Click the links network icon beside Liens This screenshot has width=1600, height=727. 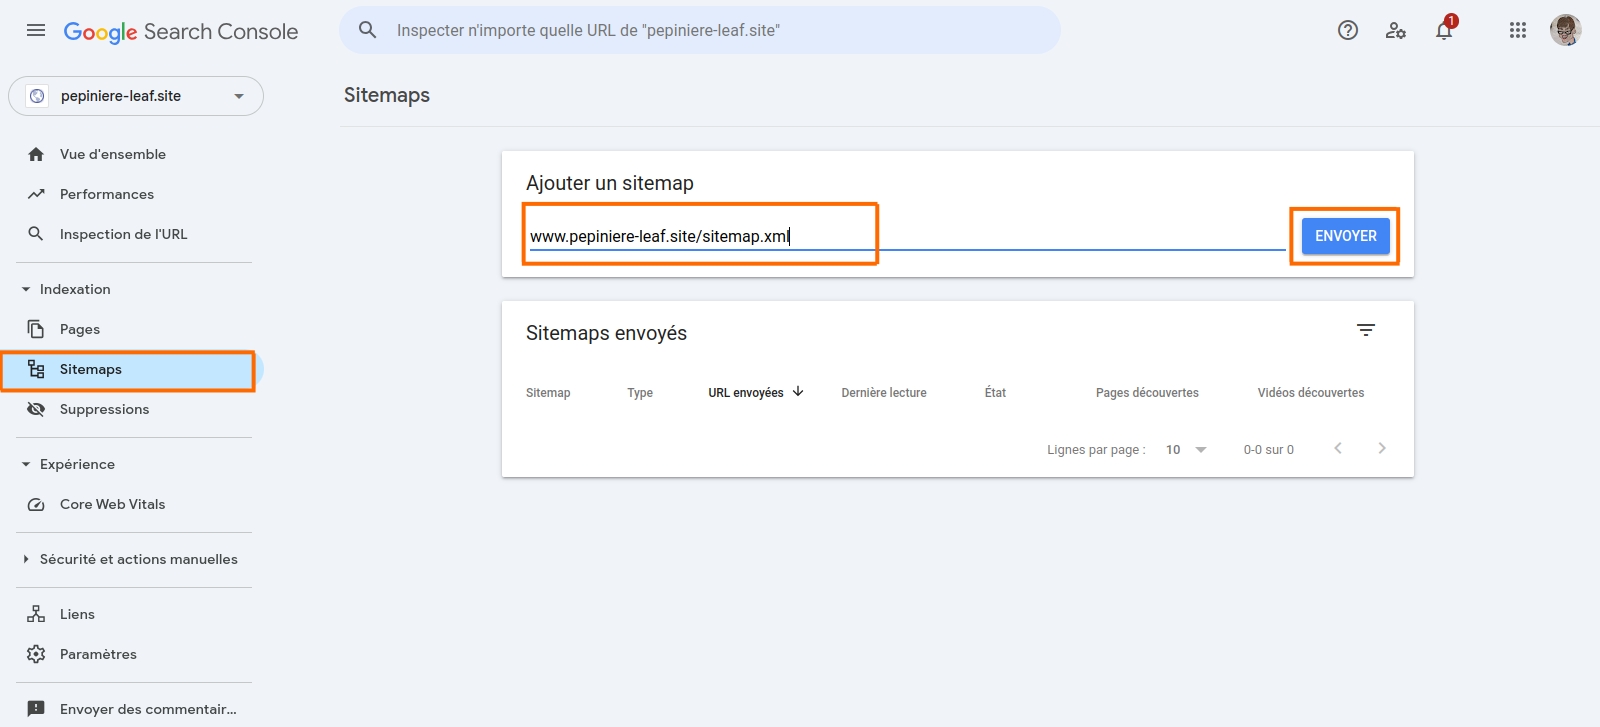pyautogui.click(x=36, y=614)
